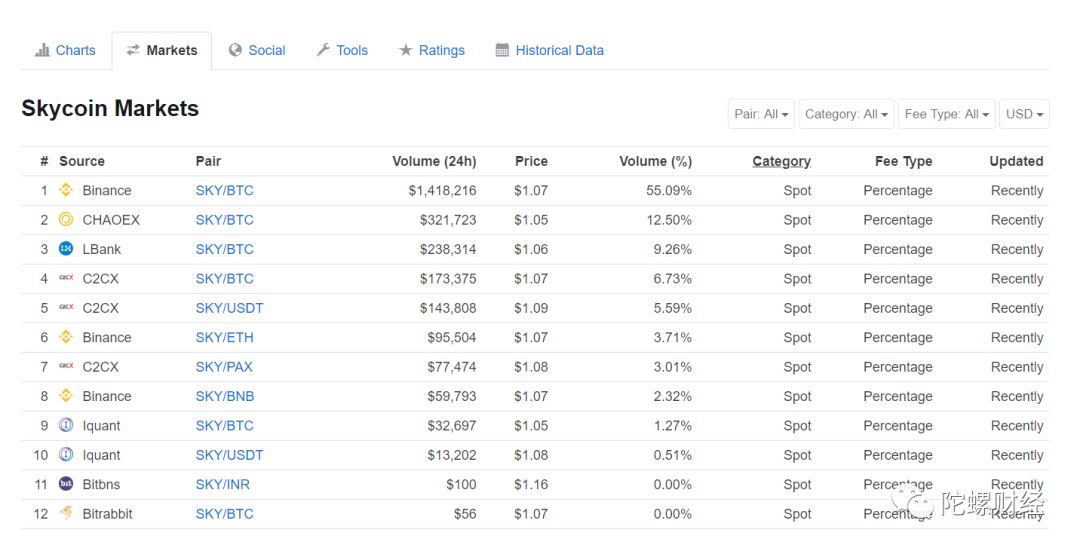Screen dimensions: 1080x551
Task: Click the wrench icon beside Tools
Action: pyautogui.click(x=323, y=50)
